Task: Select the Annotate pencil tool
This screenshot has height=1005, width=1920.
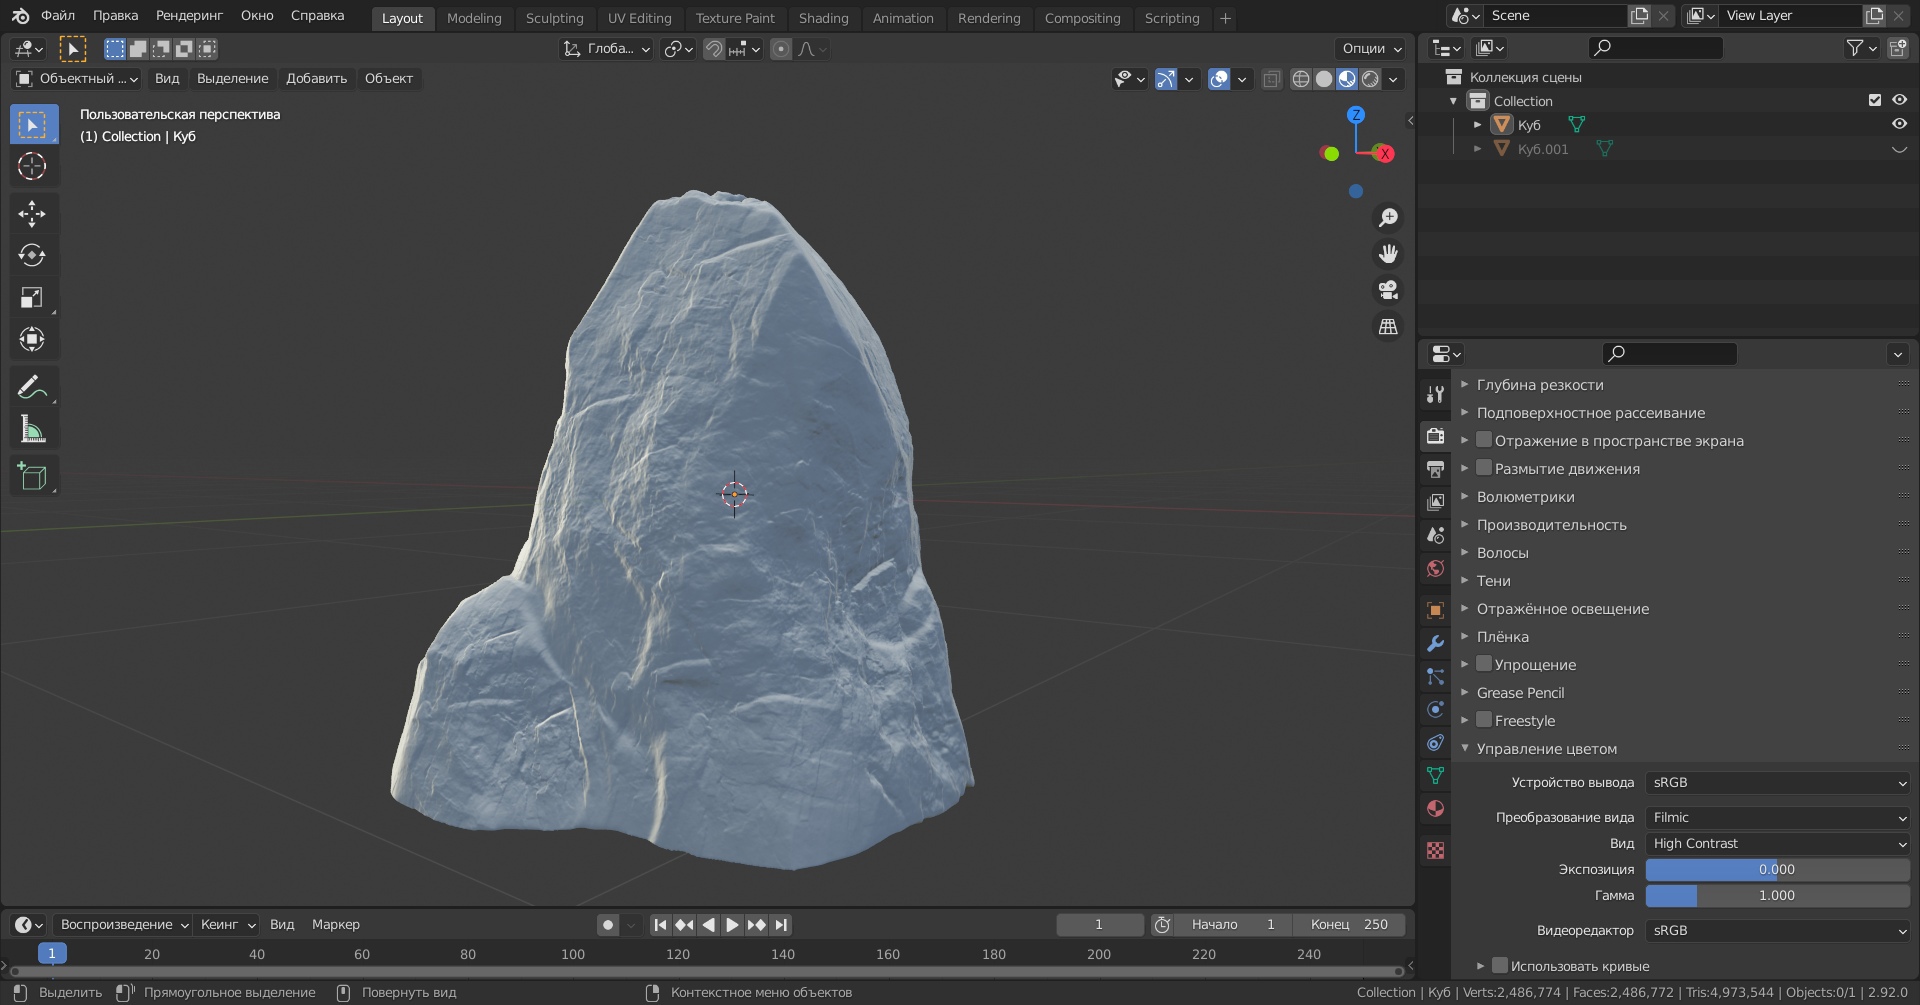Action: pos(32,387)
